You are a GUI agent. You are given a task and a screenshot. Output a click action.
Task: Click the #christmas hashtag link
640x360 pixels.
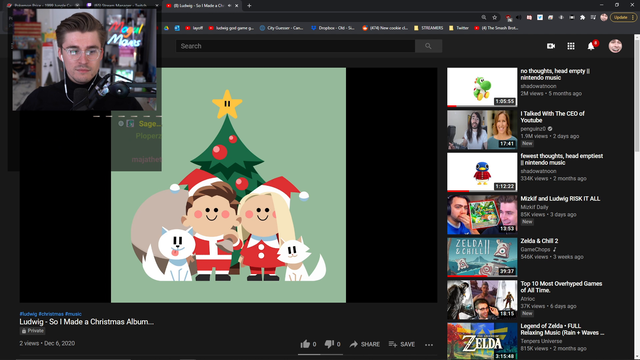[x=51, y=314]
